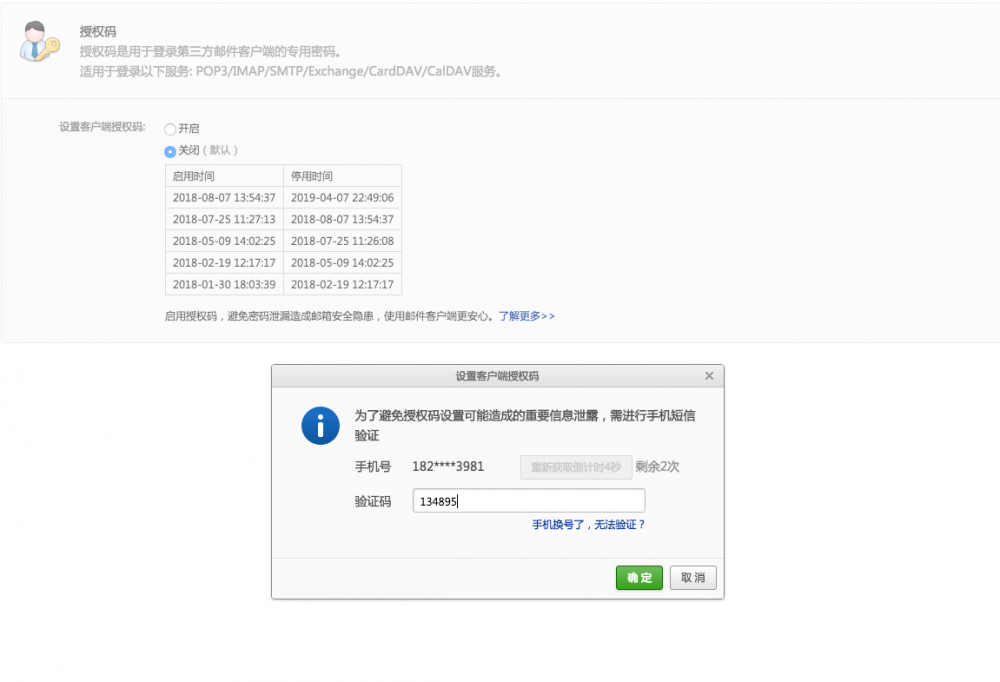Click the 停用时间 column header

(312, 175)
